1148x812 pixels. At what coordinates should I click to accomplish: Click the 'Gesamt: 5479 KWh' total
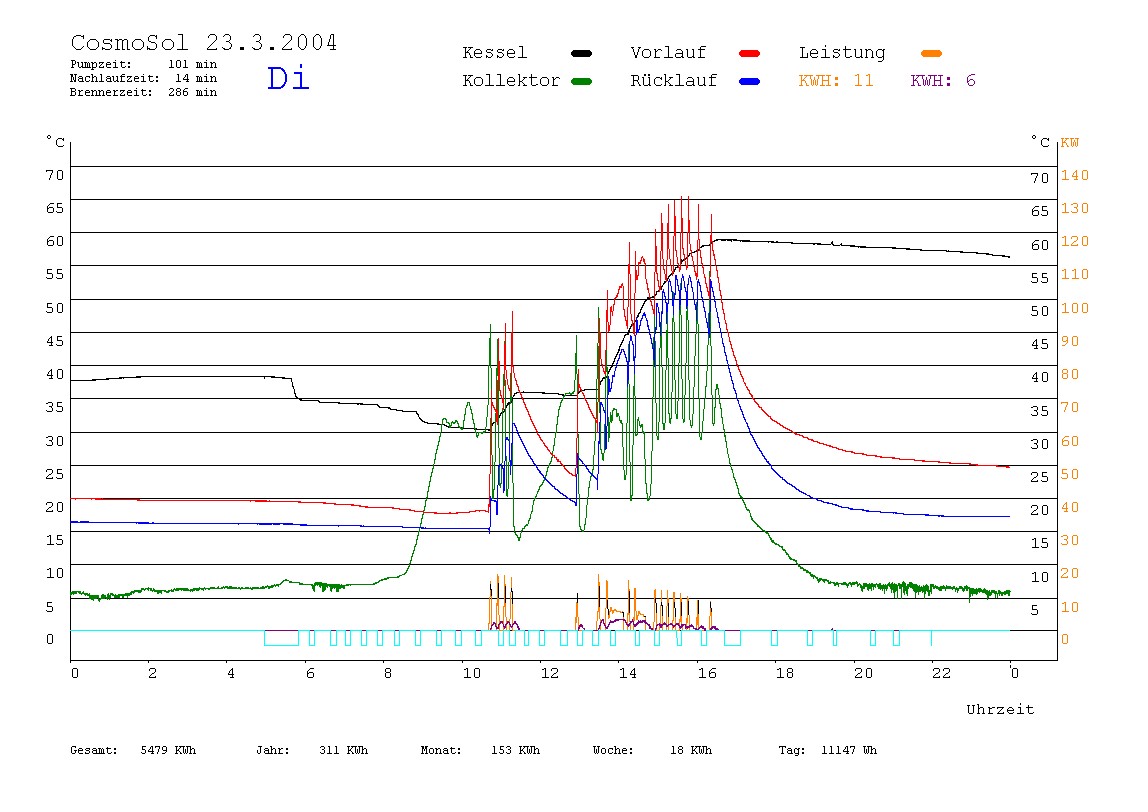(x=133, y=750)
